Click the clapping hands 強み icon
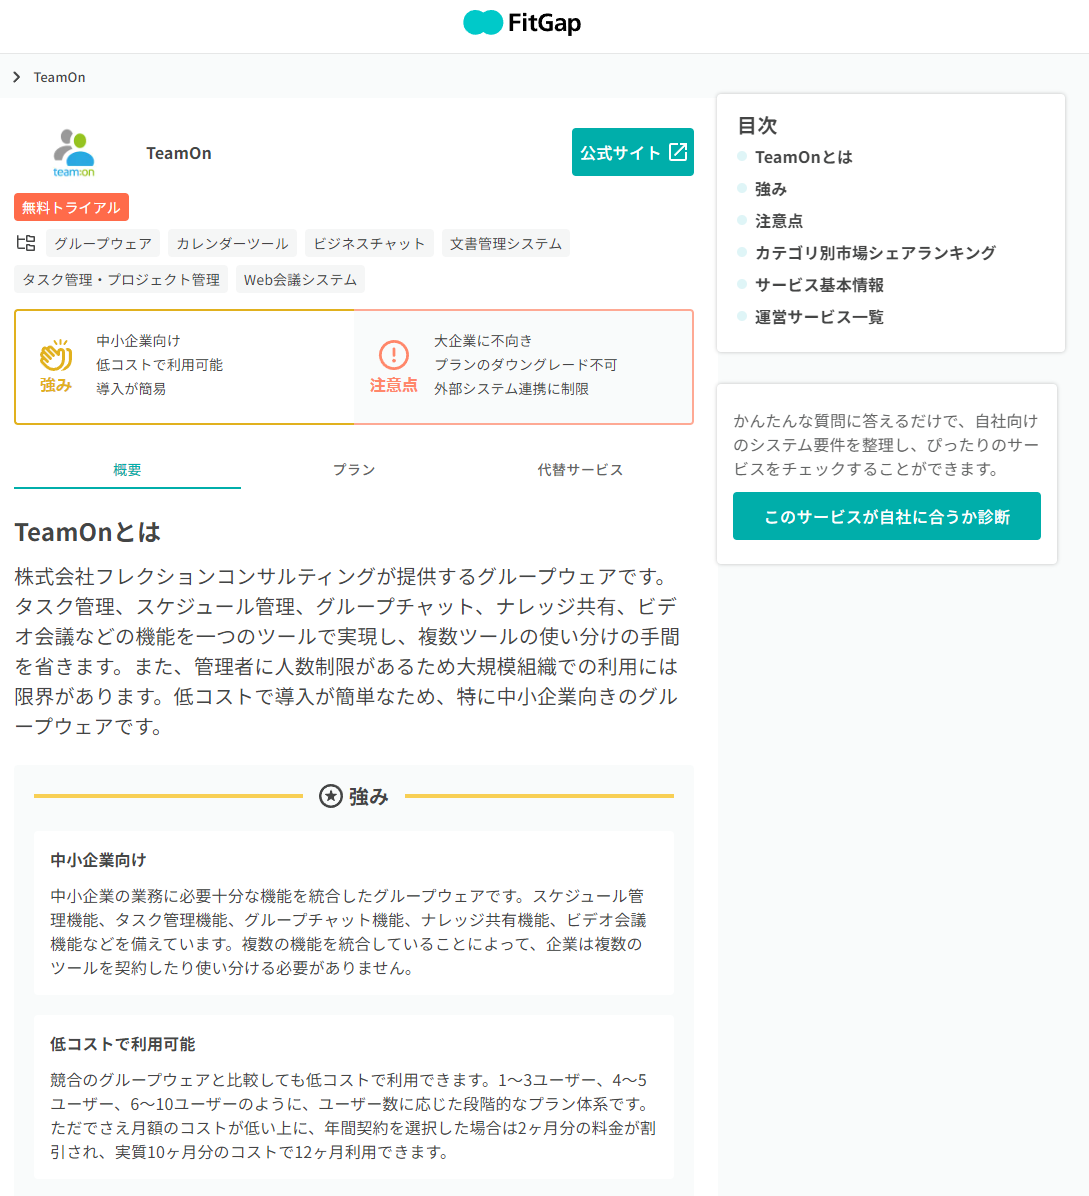 coord(56,356)
